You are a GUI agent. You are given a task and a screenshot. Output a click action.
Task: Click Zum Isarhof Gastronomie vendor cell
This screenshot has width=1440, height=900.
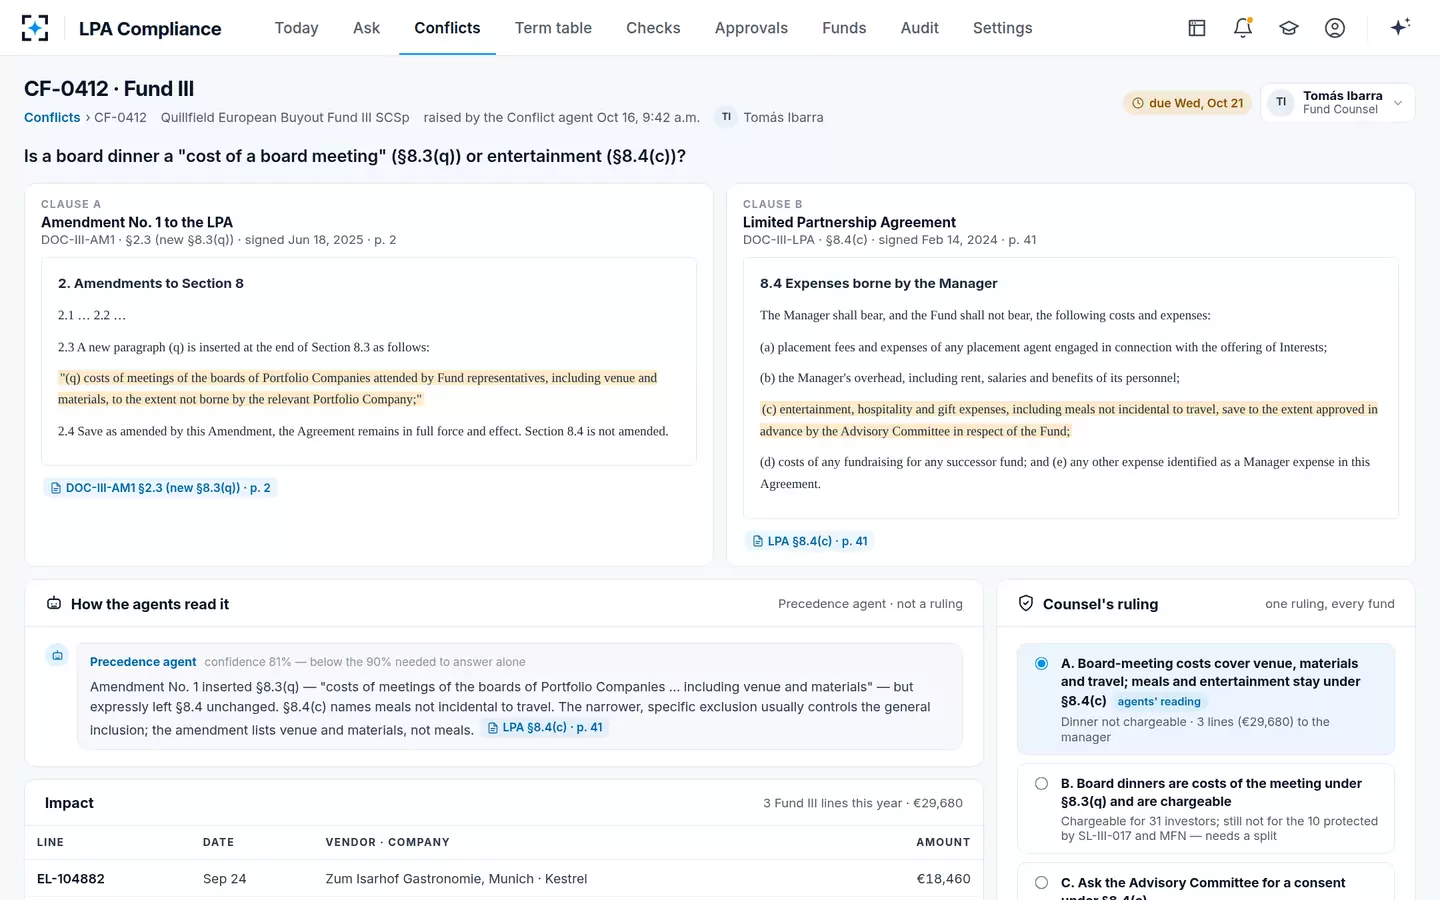[456, 879]
